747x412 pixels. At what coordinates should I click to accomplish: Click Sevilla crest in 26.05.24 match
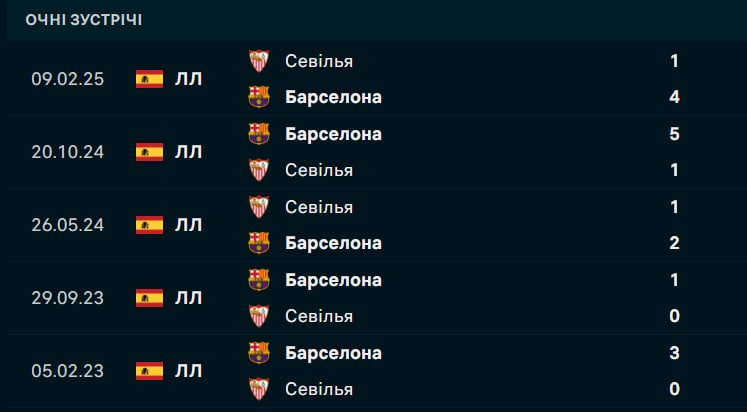click(258, 207)
